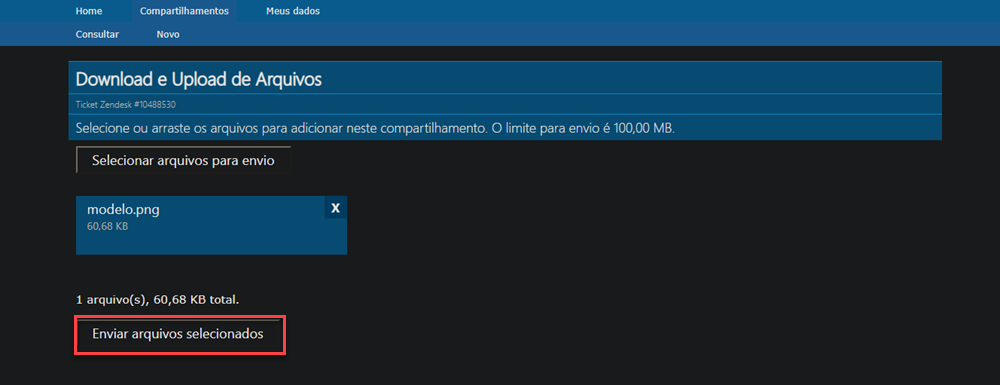Click the 60,68 KB file size text
Screen dimensions: 1000x385
pos(107,226)
